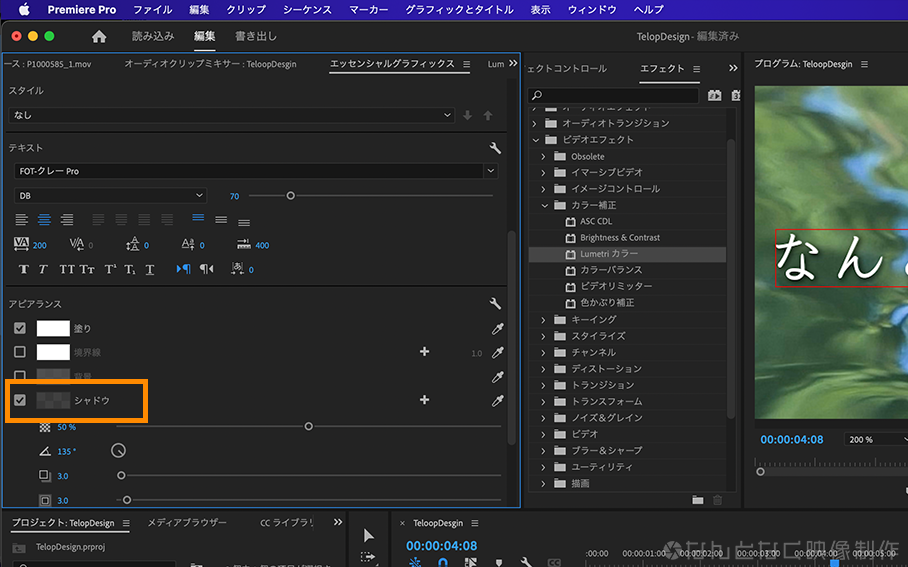Open the style dropdown showing なし

pyautogui.click(x=231, y=115)
